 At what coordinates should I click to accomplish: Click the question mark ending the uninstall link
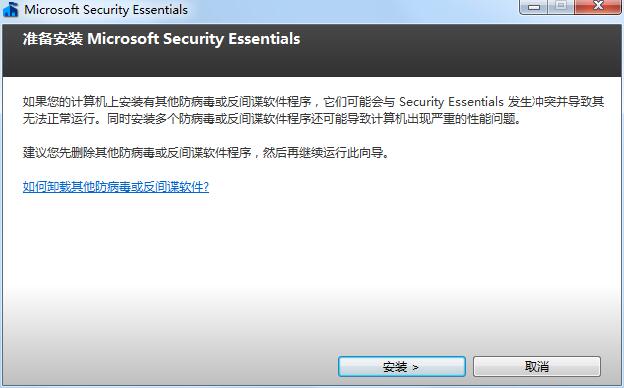[x=206, y=186]
